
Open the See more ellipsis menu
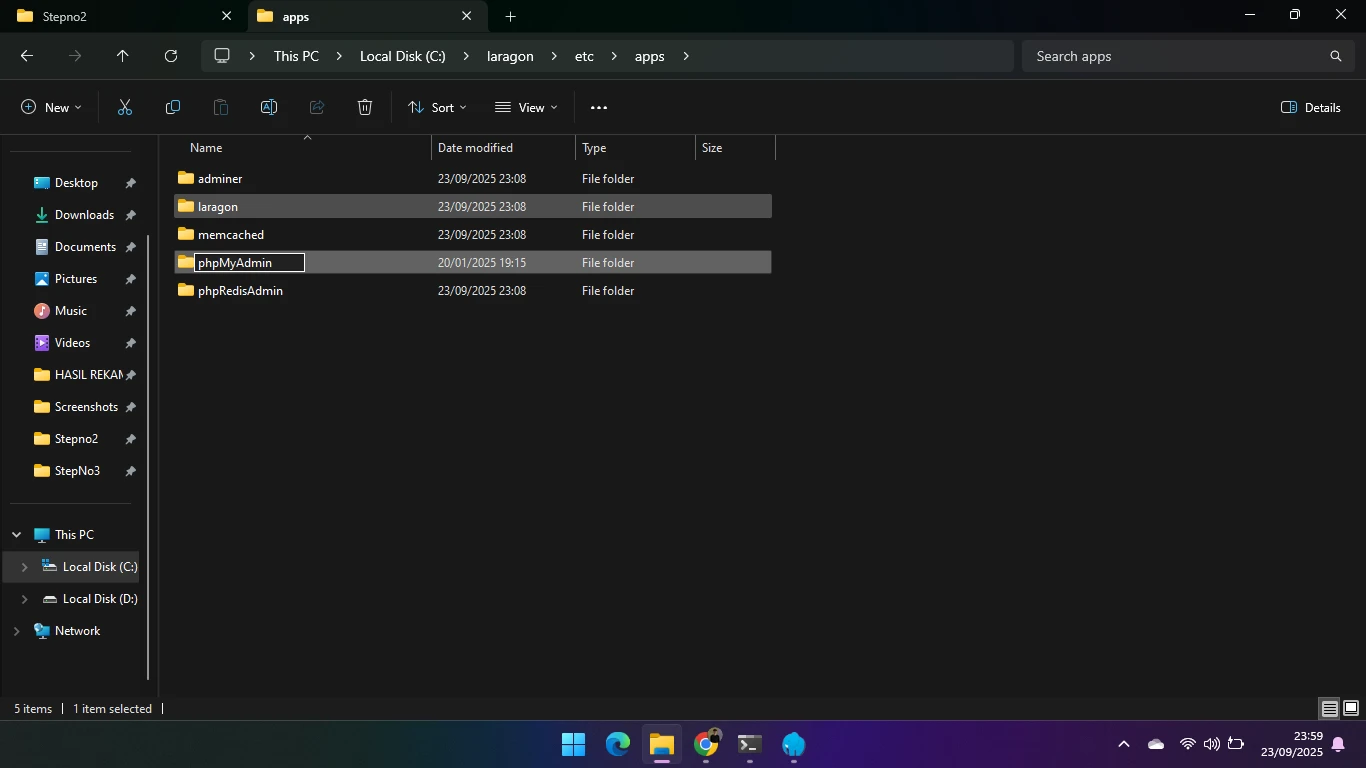(x=599, y=107)
